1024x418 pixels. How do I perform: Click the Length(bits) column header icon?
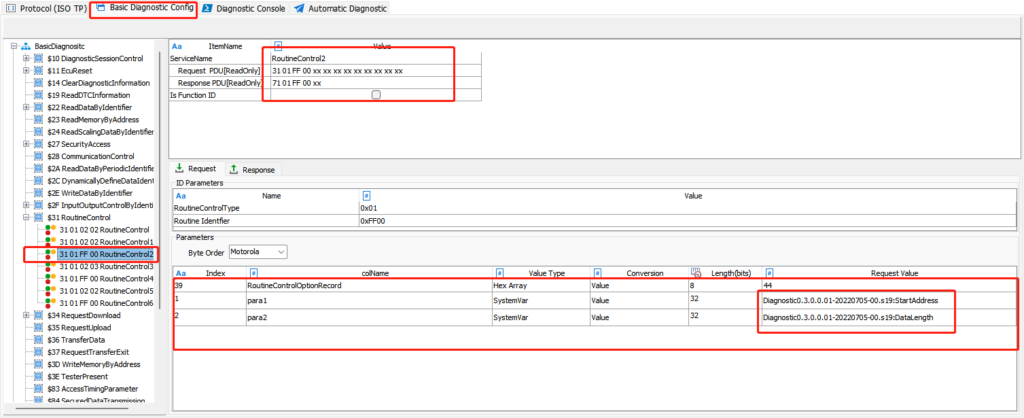[696, 272]
